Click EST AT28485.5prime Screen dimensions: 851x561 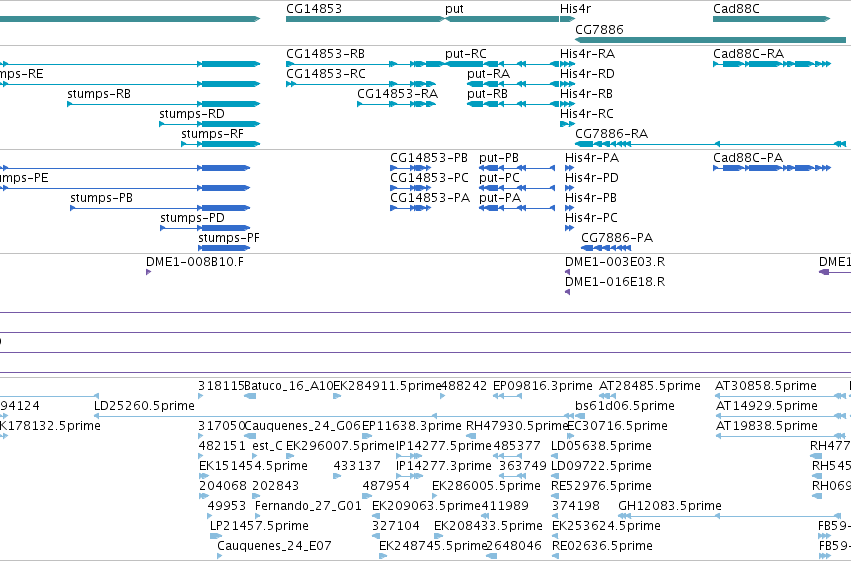(607, 396)
